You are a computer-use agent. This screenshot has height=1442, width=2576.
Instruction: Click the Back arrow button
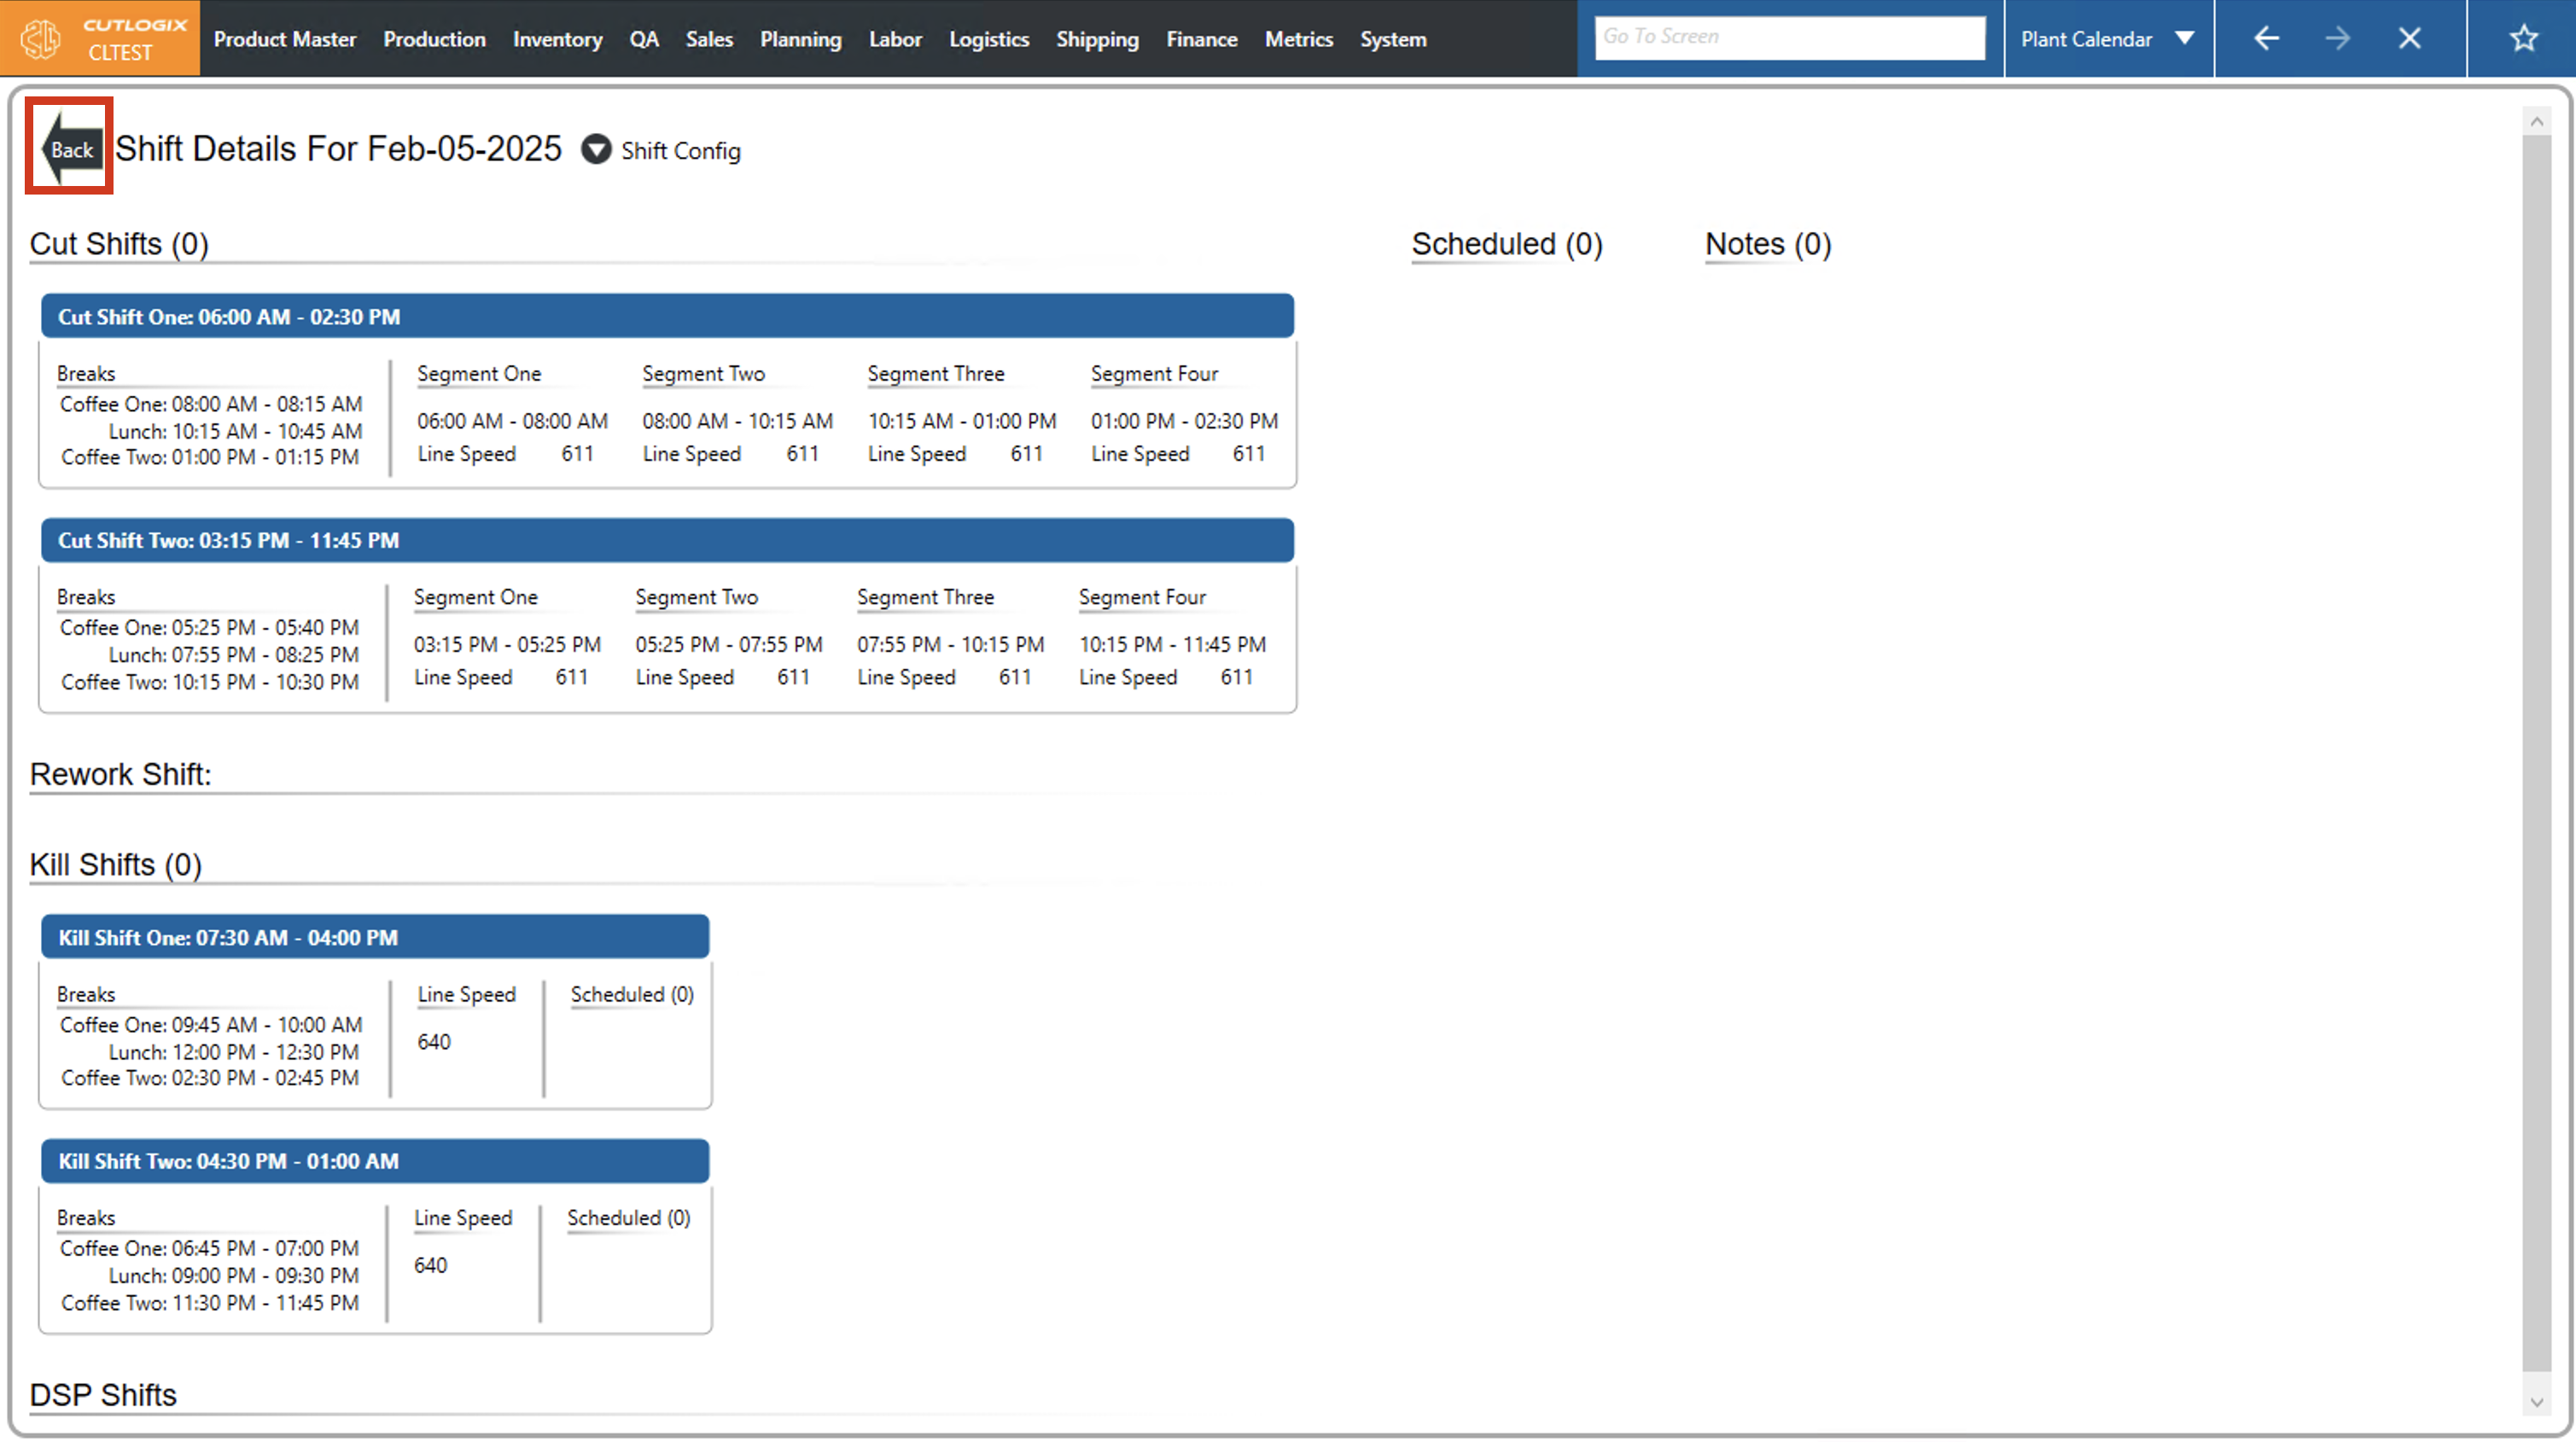pyautogui.click(x=70, y=148)
